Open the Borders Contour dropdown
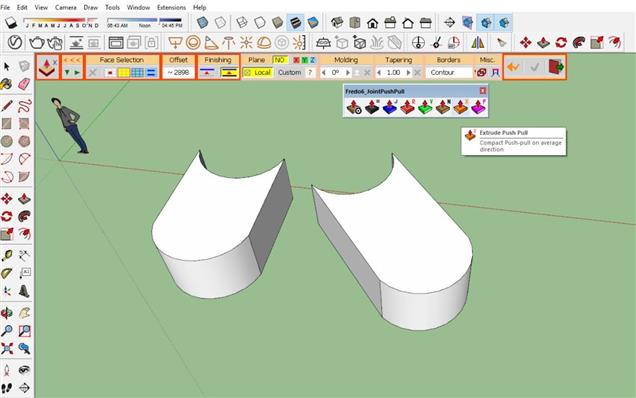The width and height of the screenshot is (636, 398). coord(449,73)
